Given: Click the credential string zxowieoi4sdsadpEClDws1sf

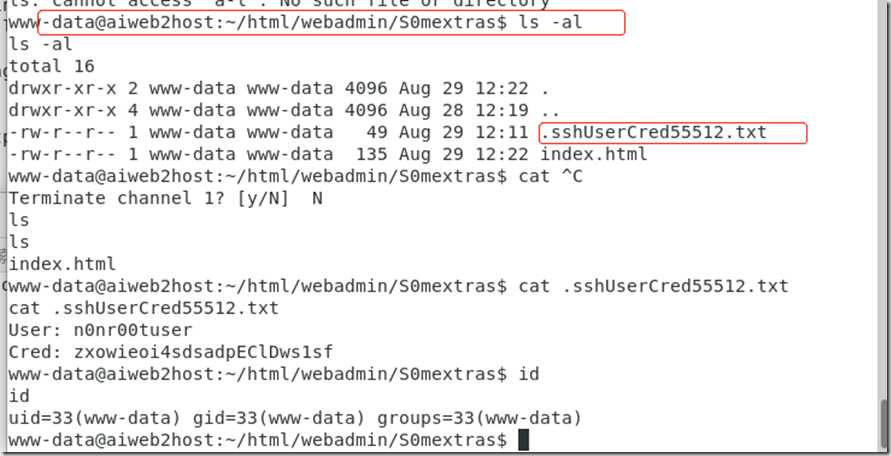Looking at the screenshot, I should coord(203,352).
